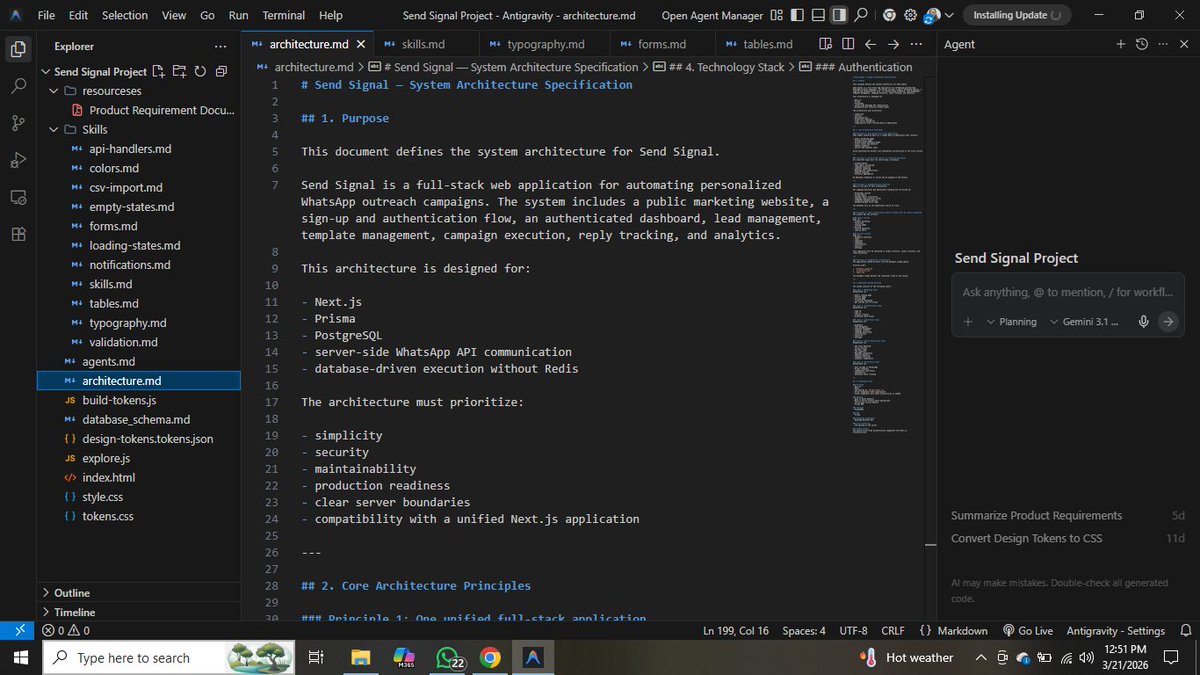The height and width of the screenshot is (675, 1200).
Task: Send the agent message with arrow button
Action: pos(1167,321)
